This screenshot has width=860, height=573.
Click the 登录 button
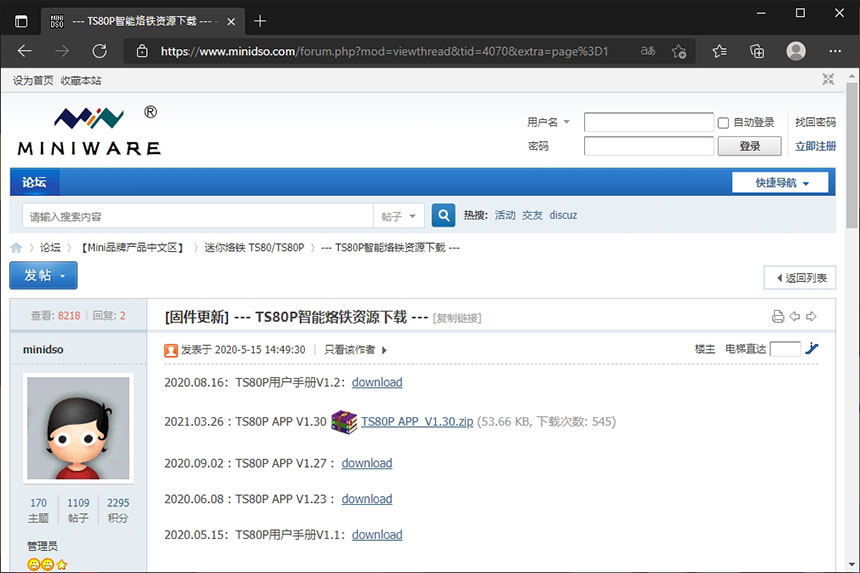749,146
